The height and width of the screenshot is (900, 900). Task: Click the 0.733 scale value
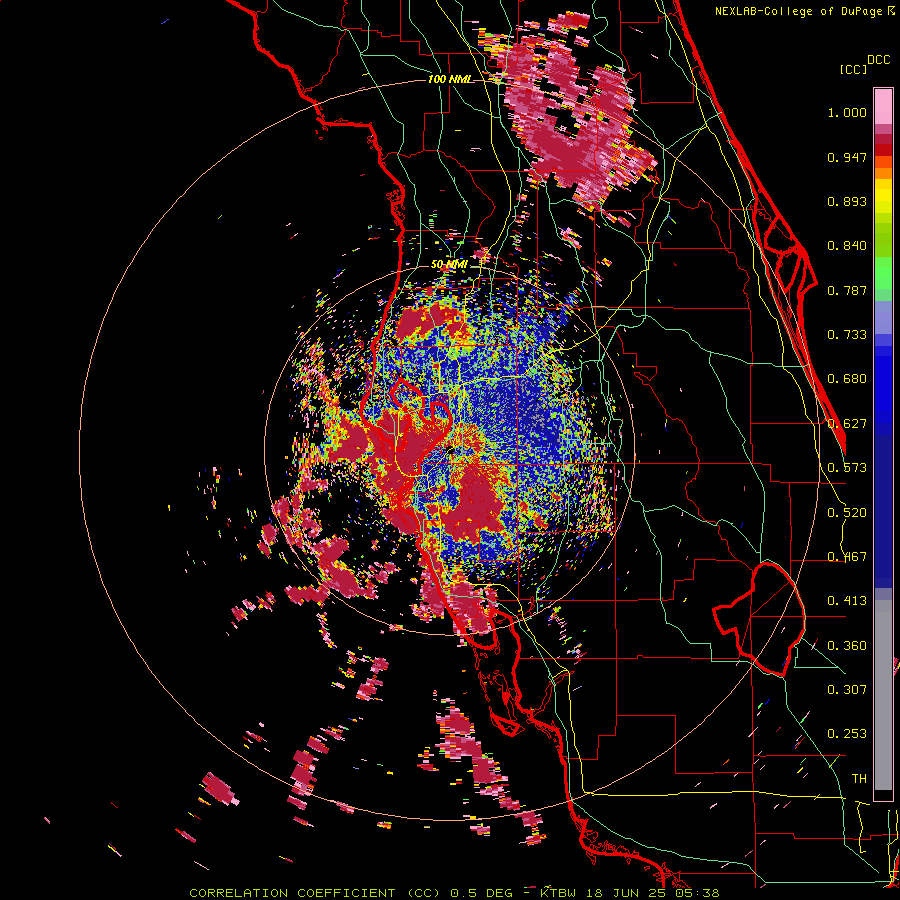[x=847, y=335]
